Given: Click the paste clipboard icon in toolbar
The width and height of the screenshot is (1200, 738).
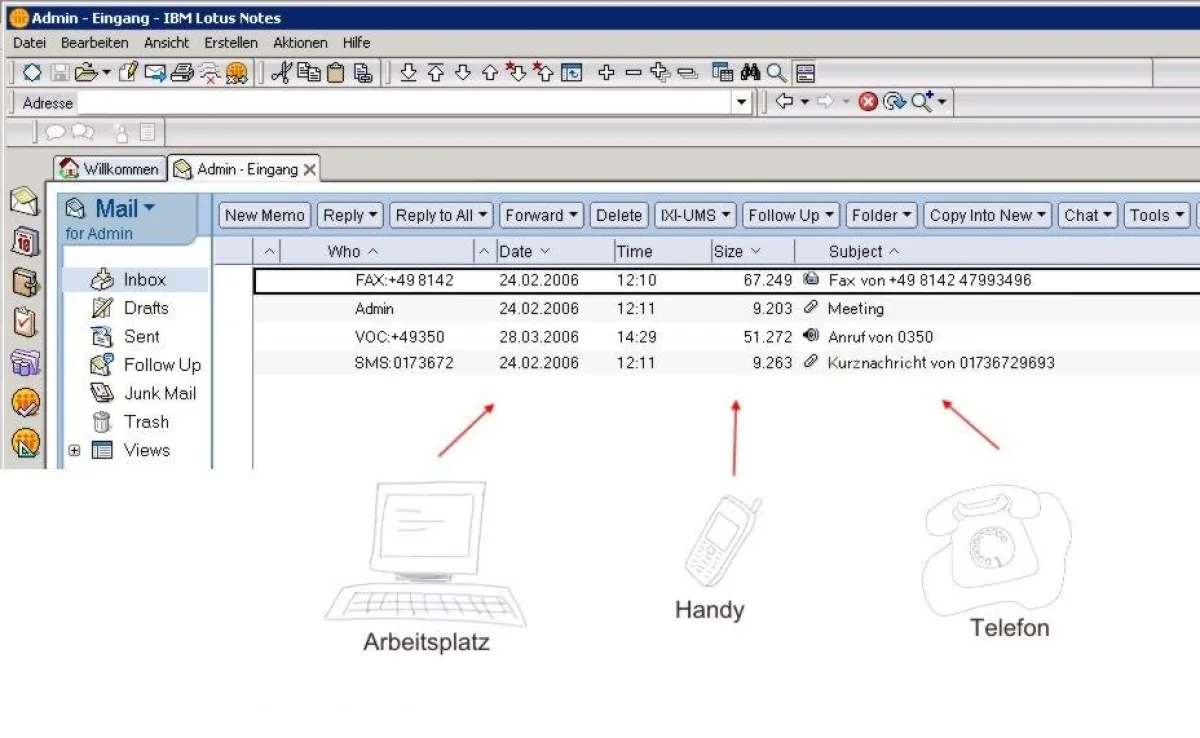Looking at the screenshot, I should [336, 73].
